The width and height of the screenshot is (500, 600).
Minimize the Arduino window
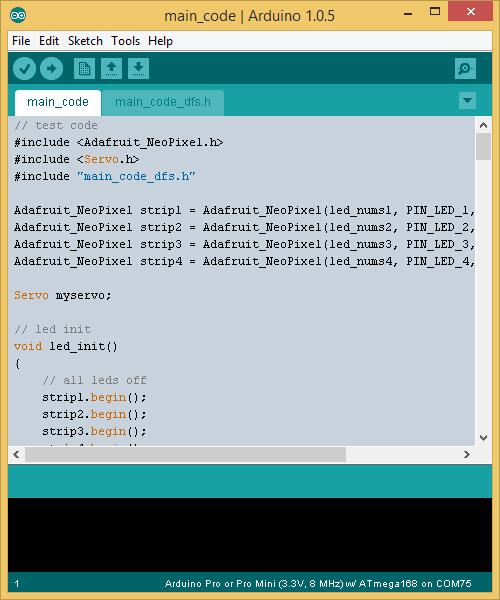pos(408,14)
